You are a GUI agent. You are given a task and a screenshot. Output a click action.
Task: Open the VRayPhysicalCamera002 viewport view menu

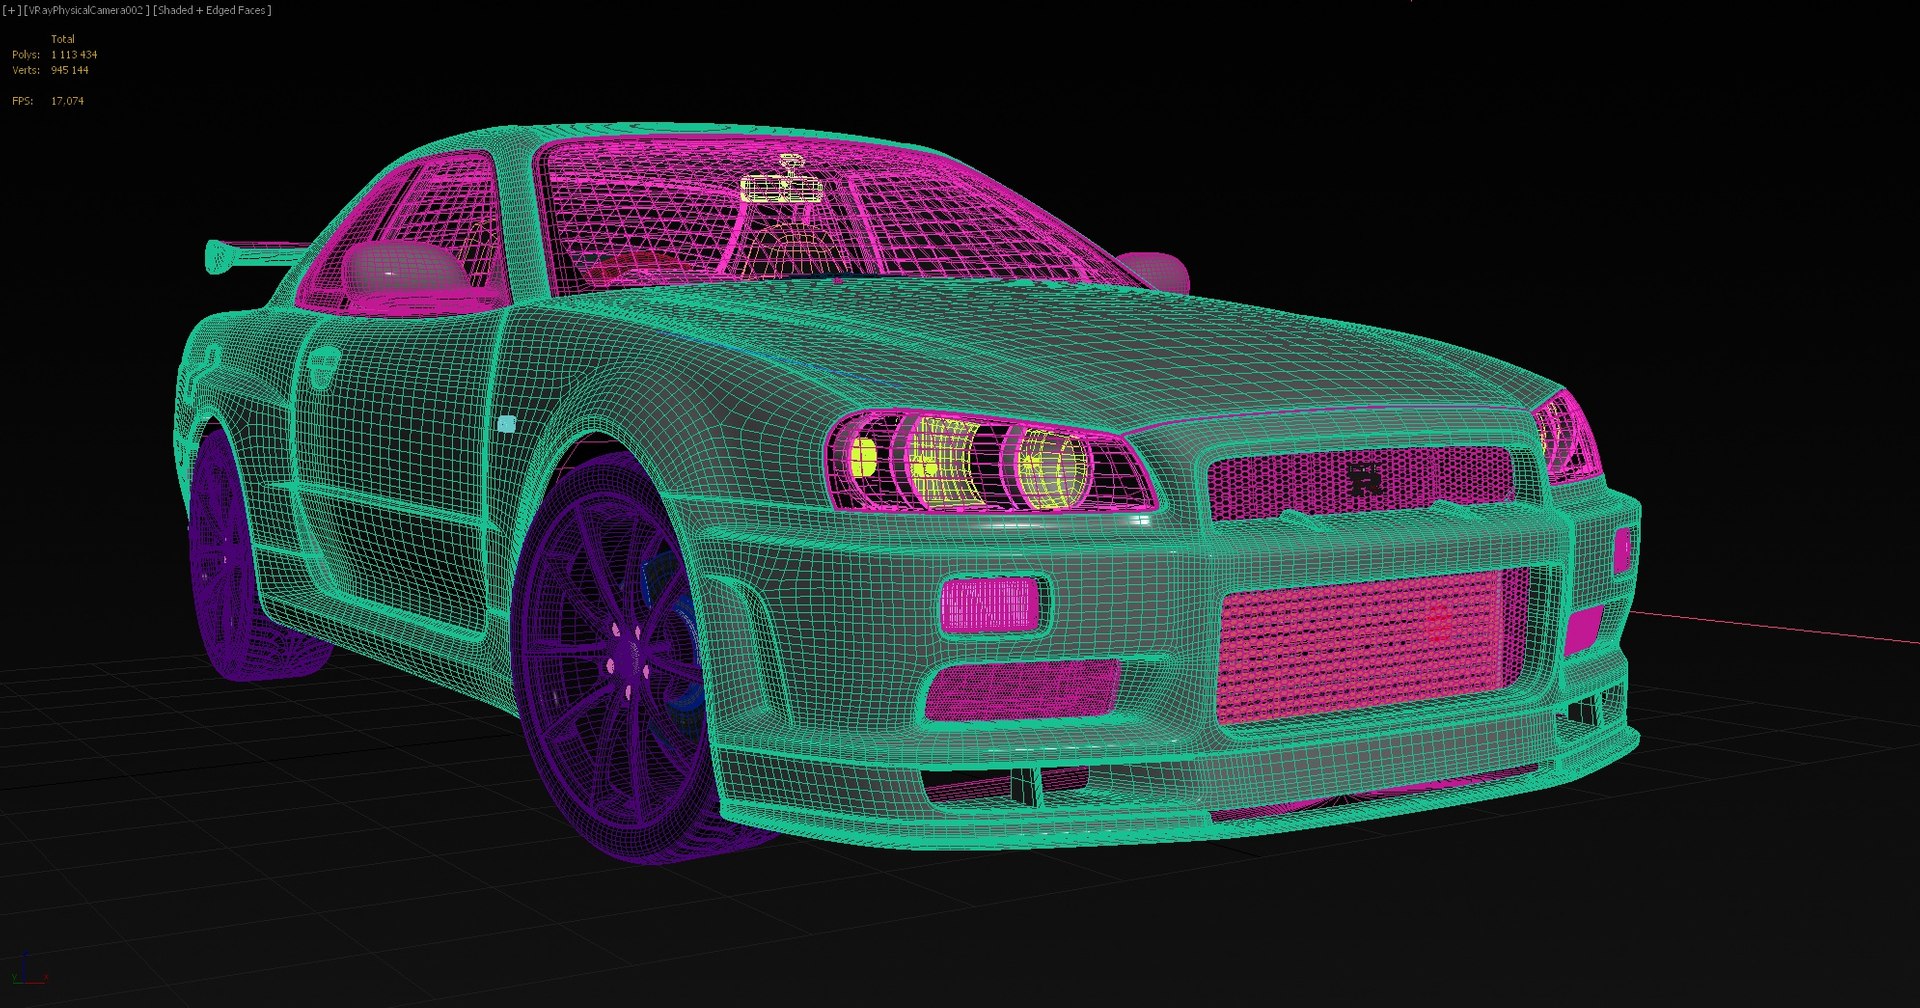87,10
